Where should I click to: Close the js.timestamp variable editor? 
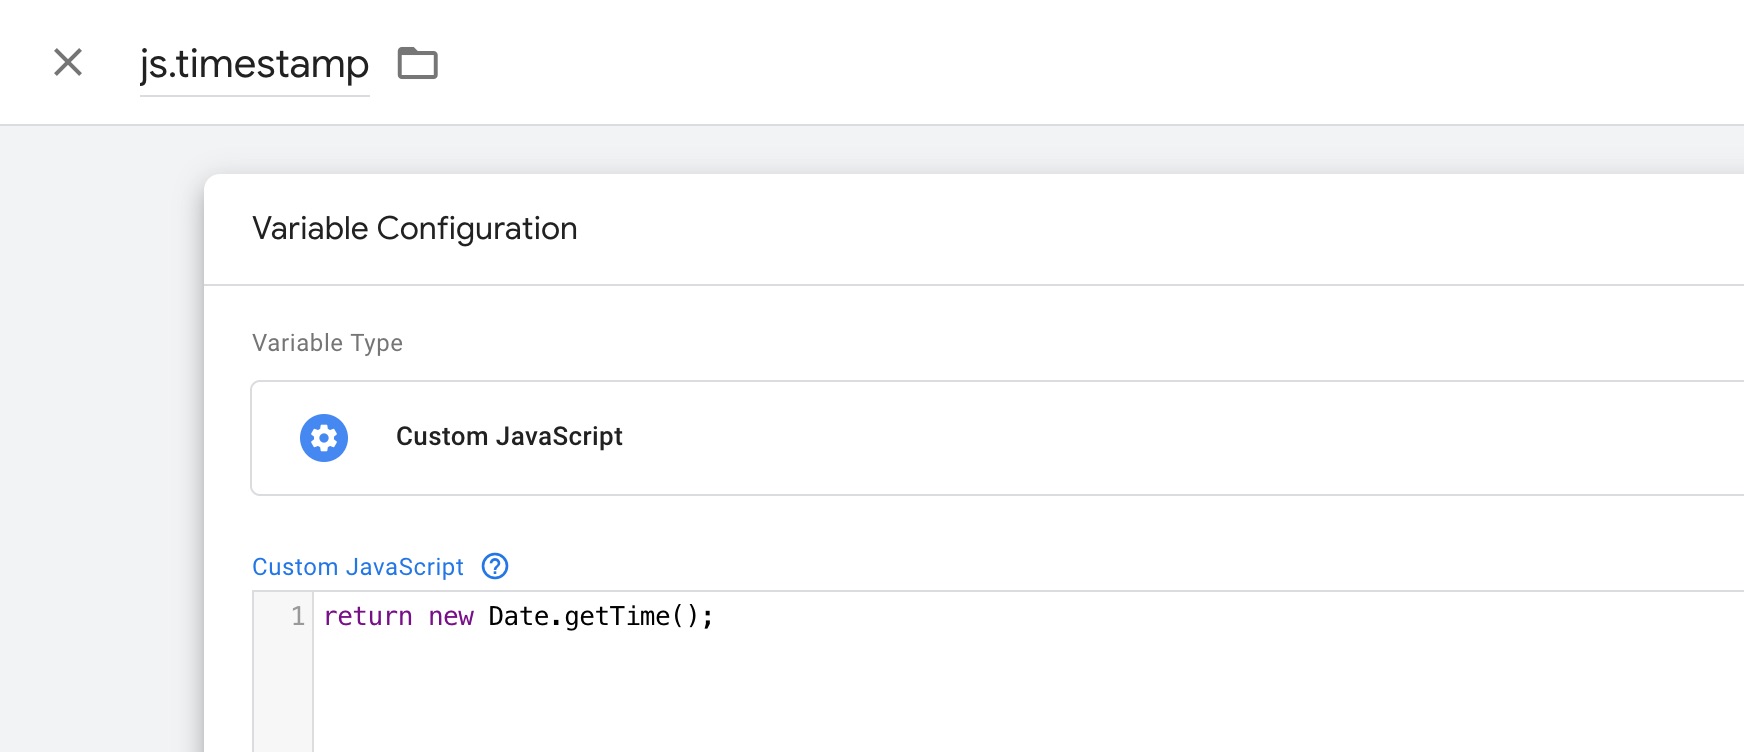(68, 62)
